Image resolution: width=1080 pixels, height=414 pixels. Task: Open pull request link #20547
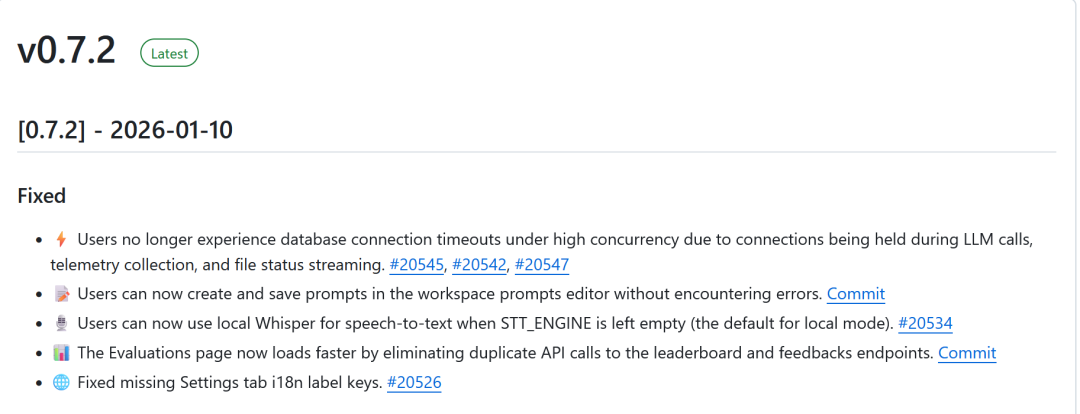tap(542, 265)
